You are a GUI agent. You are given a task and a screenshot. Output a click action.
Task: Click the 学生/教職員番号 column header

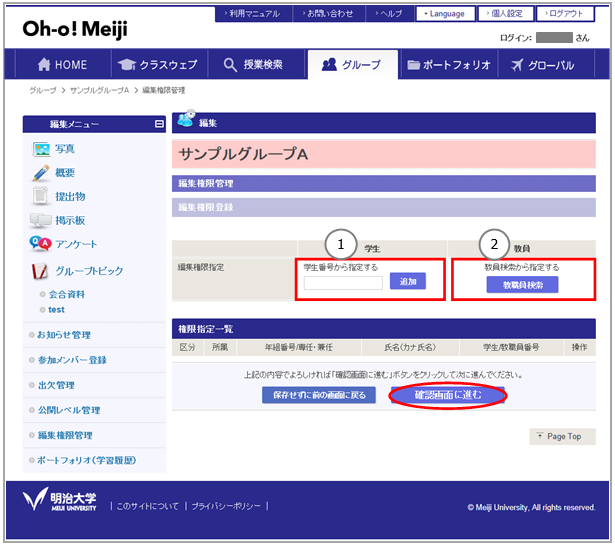(x=511, y=348)
